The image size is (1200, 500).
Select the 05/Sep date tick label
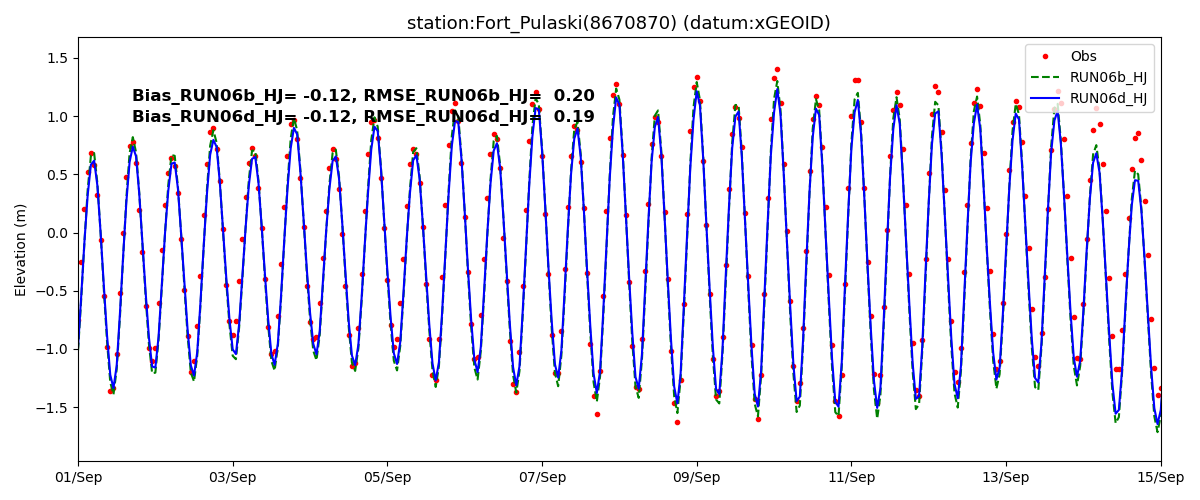(387, 477)
